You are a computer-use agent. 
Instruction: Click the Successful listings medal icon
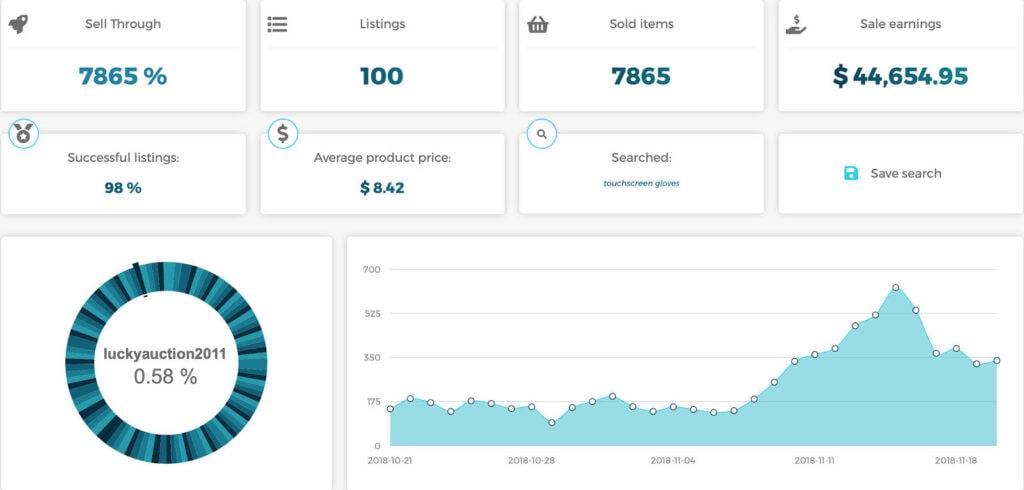click(x=23, y=133)
